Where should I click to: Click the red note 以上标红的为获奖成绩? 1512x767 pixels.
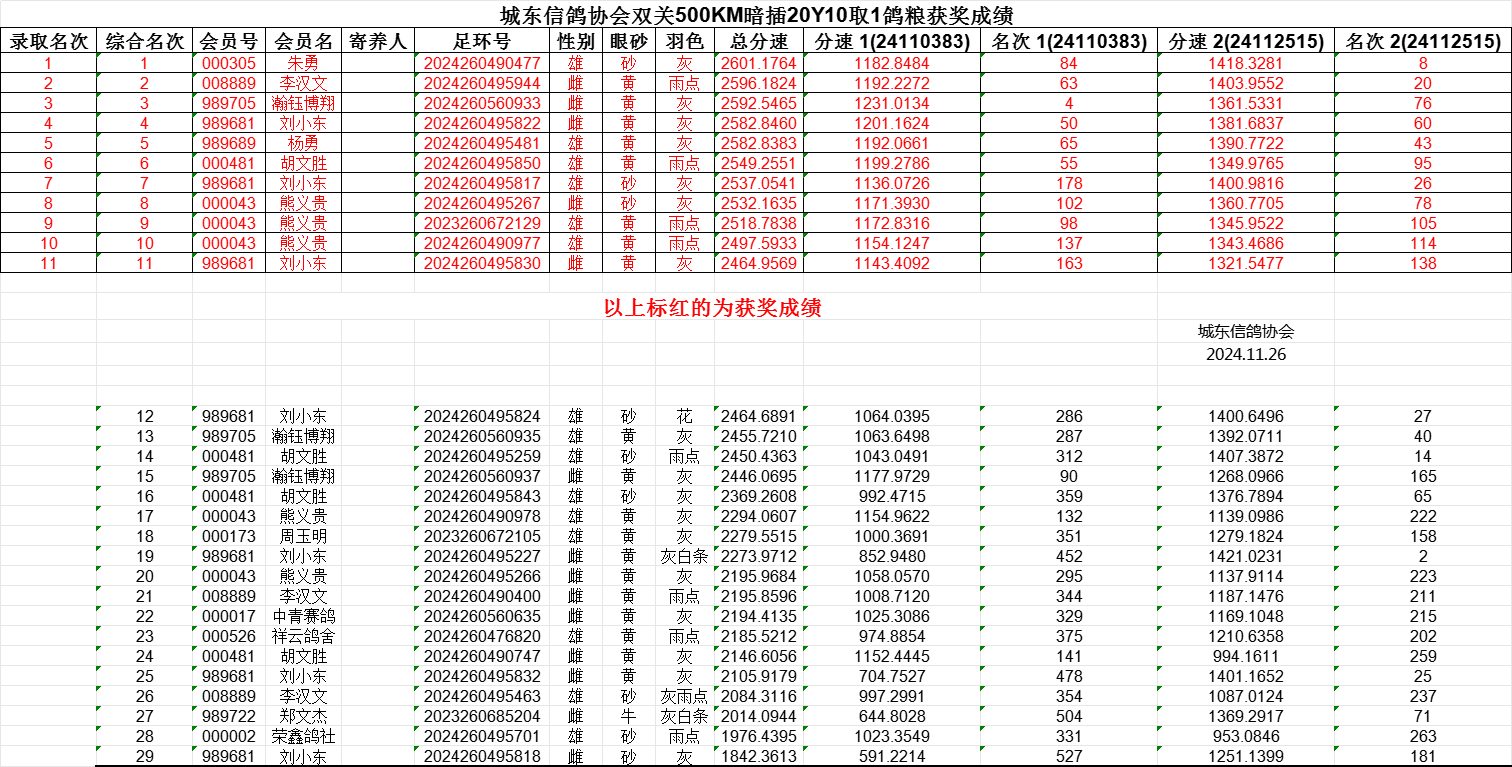(713, 308)
